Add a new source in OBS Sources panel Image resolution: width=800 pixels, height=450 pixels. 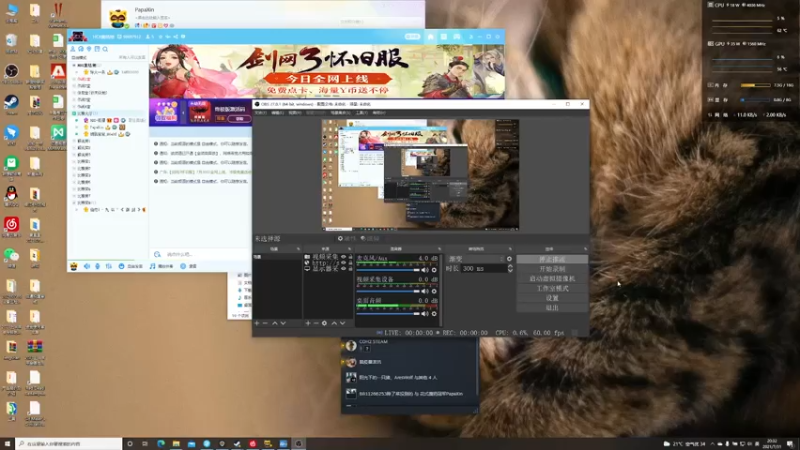(308, 323)
